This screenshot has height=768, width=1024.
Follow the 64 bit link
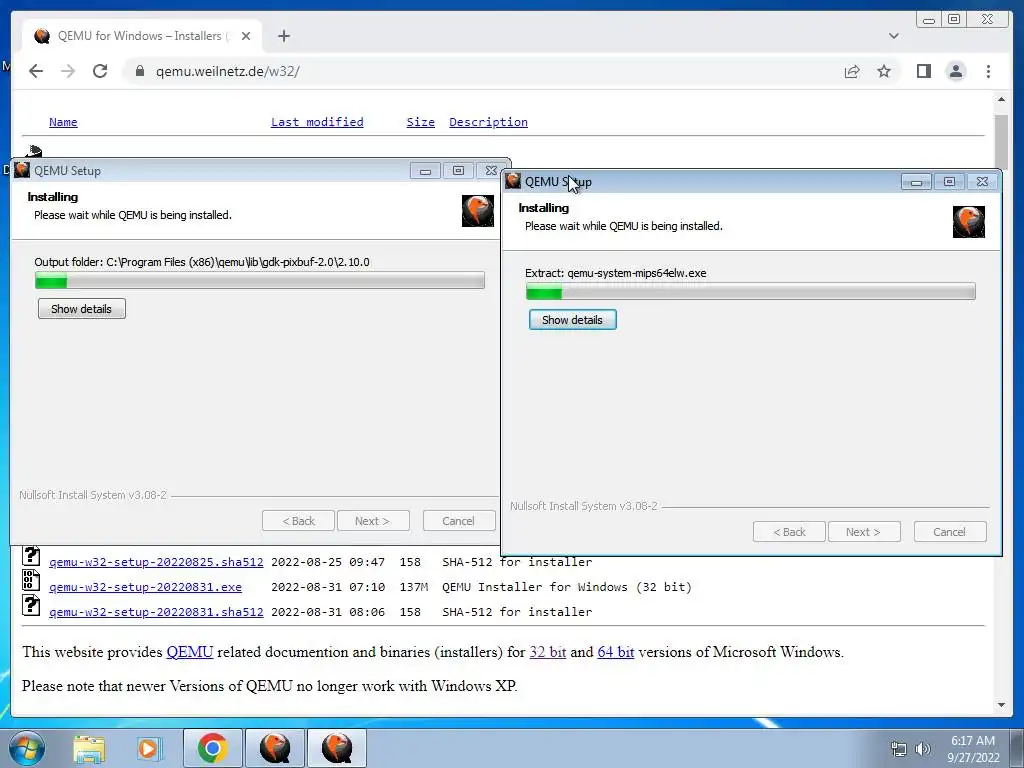point(615,652)
